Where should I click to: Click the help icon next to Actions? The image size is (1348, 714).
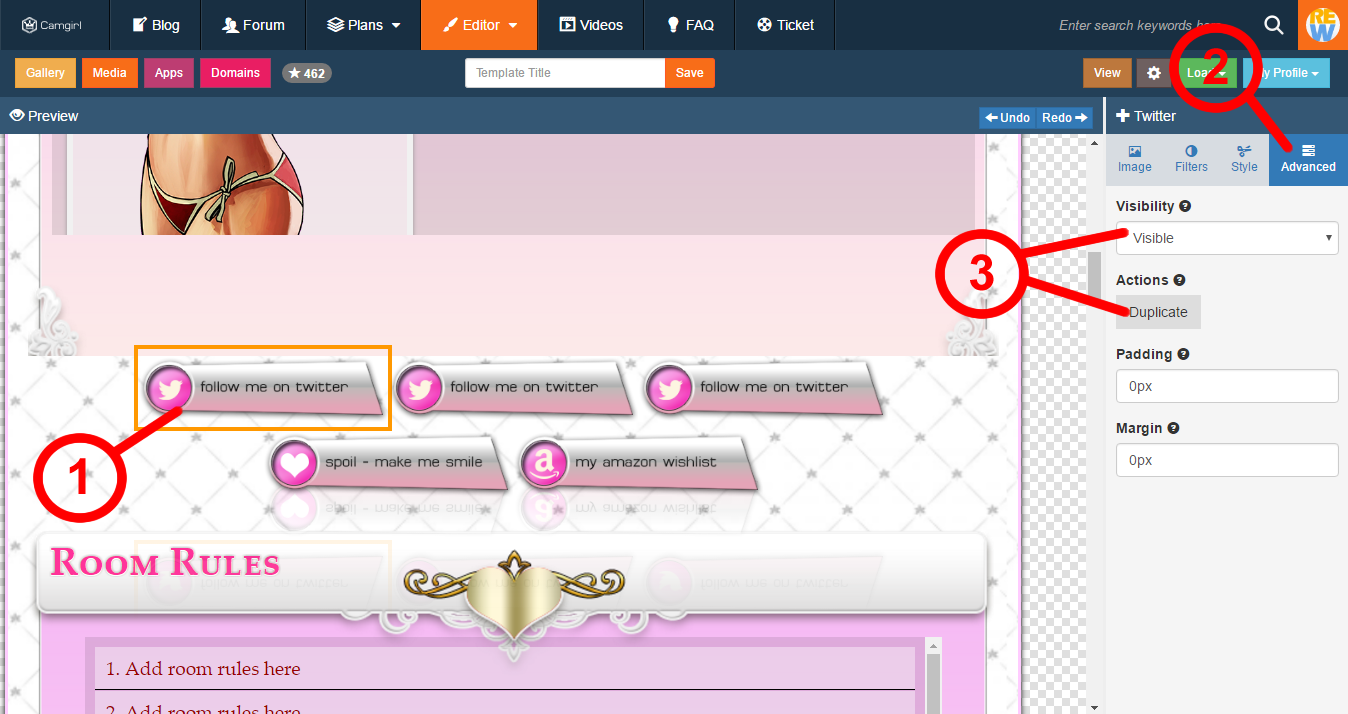(1179, 280)
